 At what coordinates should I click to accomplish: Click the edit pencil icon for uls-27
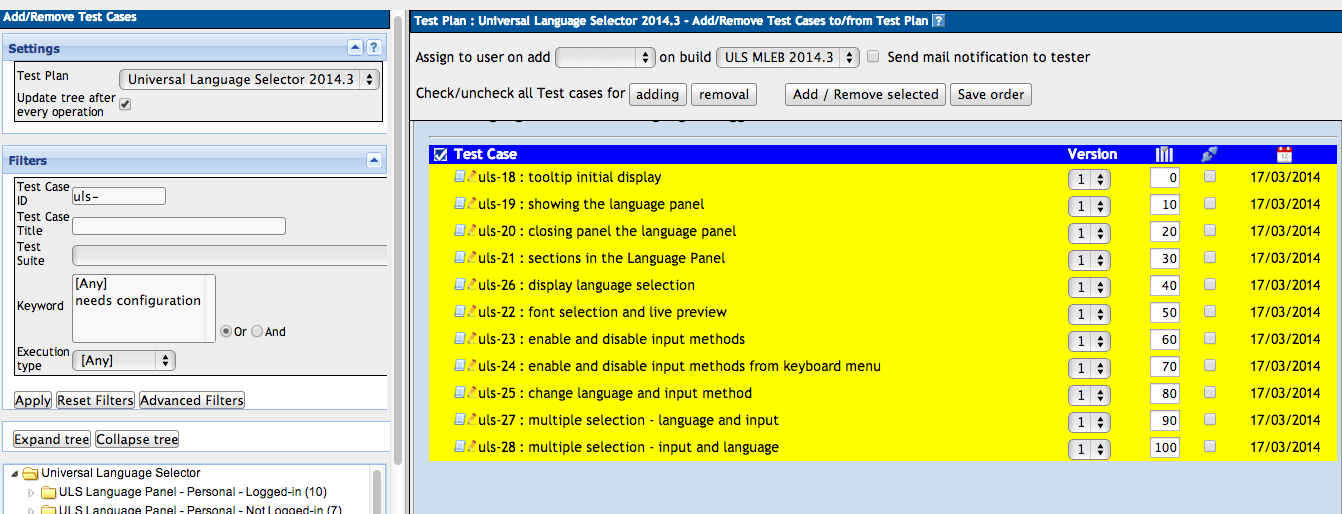click(472, 419)
